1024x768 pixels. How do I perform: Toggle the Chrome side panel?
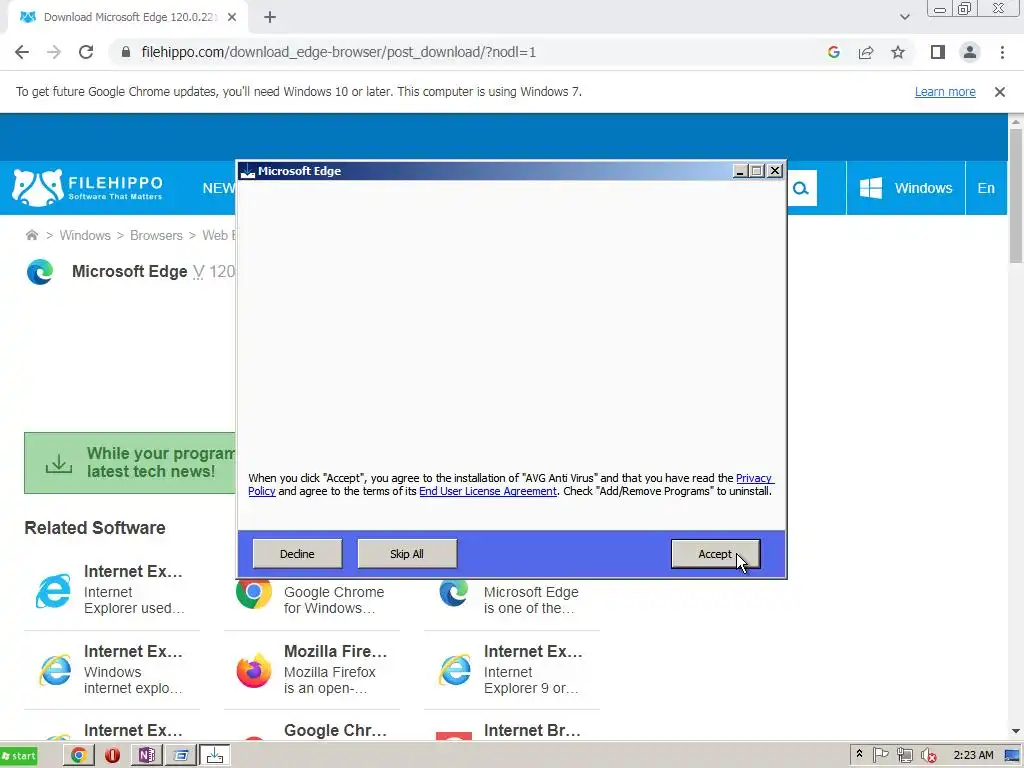click(x=938, y=52)
